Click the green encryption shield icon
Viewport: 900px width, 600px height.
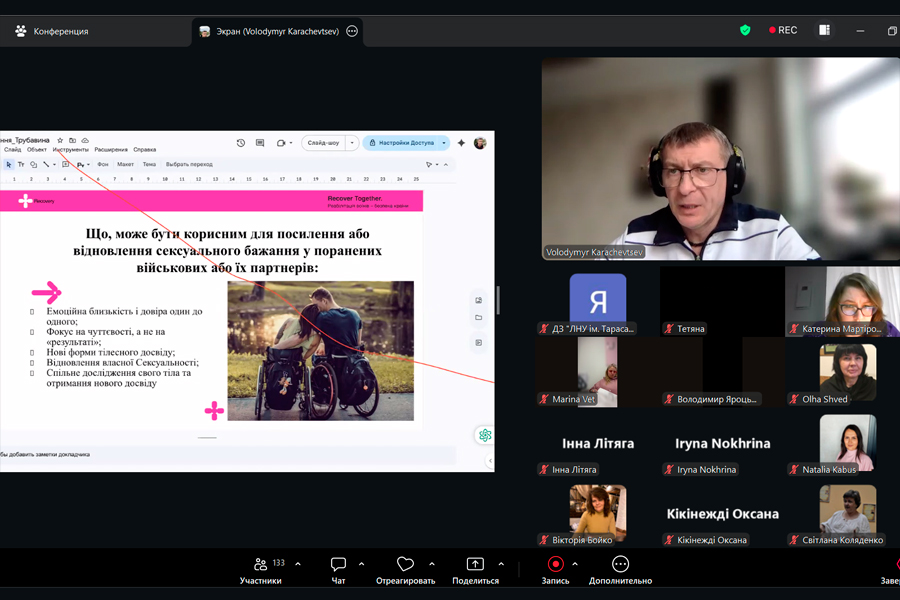(745, 30)
